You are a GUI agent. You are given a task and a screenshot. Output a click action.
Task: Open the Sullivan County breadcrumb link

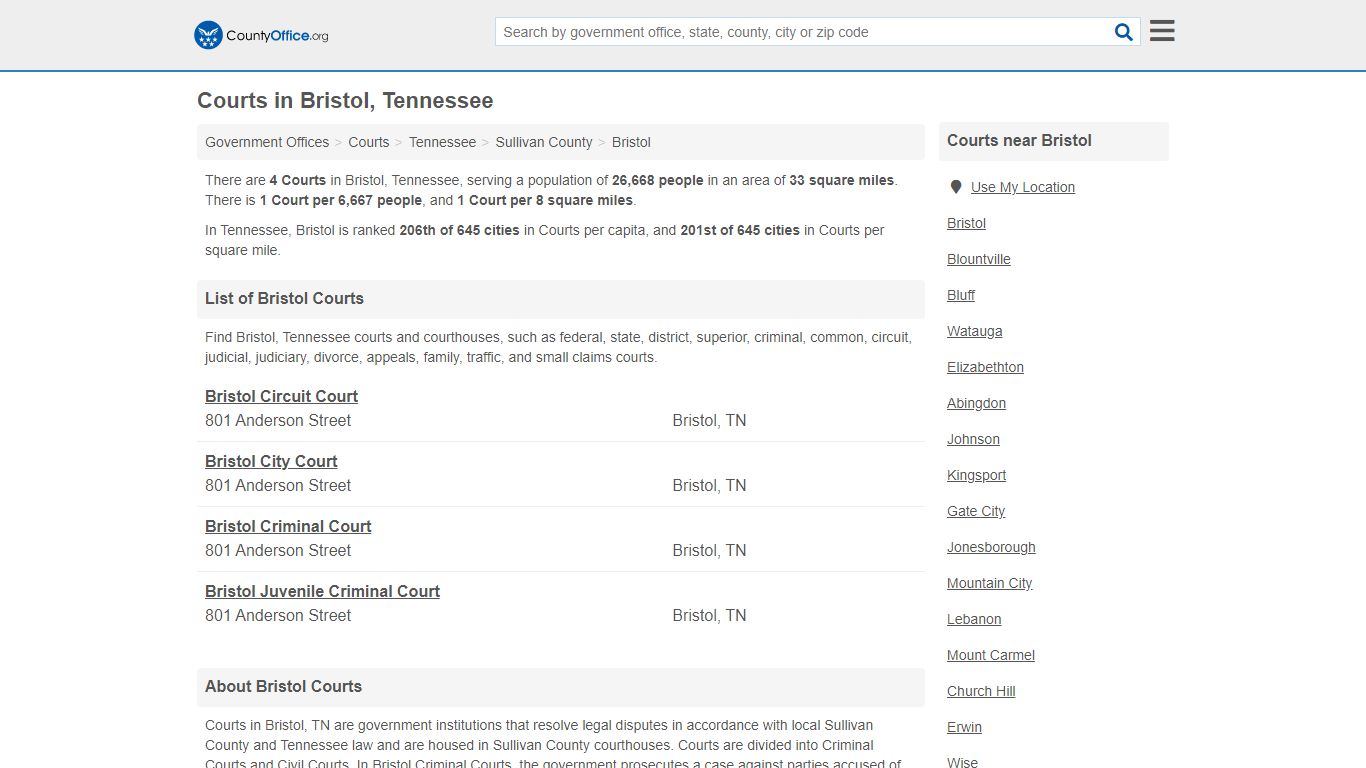pos(544,142)
